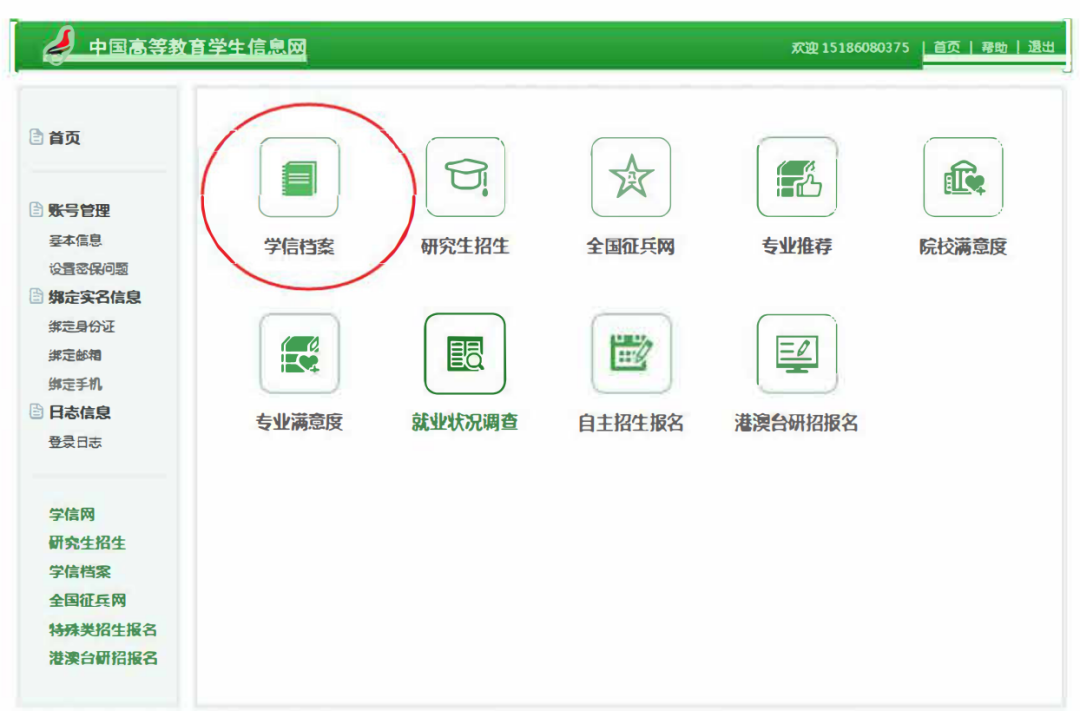This screenshot has height=711, width=1080.
Task: Open the 港澳台研招报名 monitor icon
Action: coord(797,353)
